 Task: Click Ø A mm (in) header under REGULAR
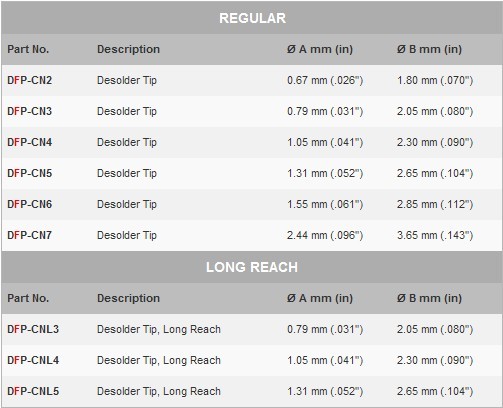click(320, 49)
